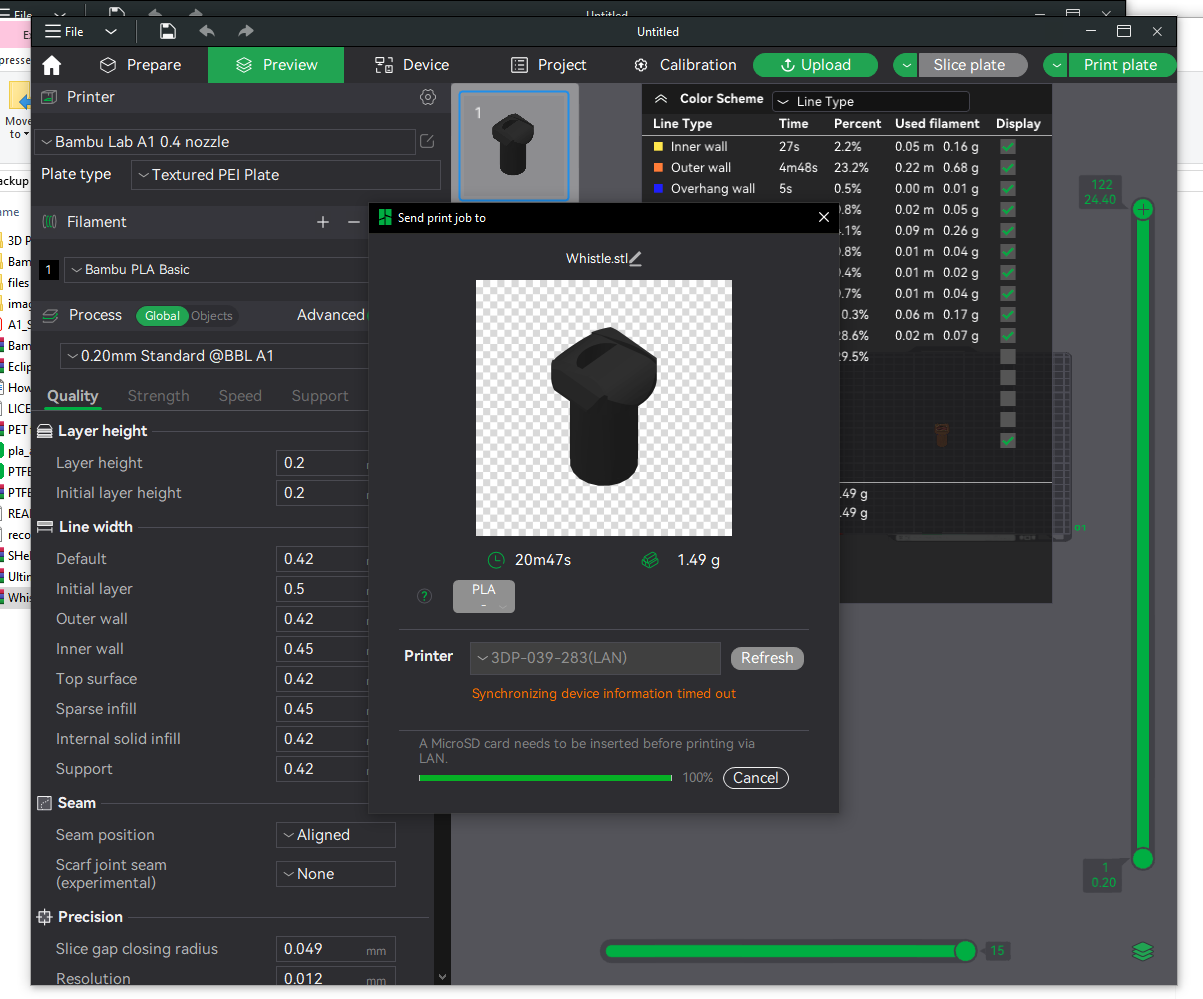This screenshot has width=1203, height=999.
Task: Click the Upload button
Action: click(815, 65)
